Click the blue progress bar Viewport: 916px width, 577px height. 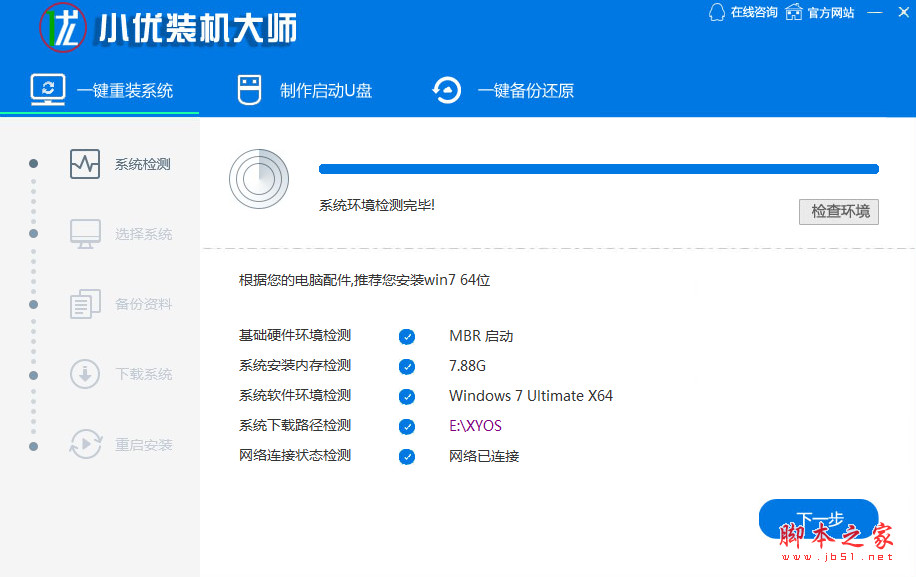598,169
